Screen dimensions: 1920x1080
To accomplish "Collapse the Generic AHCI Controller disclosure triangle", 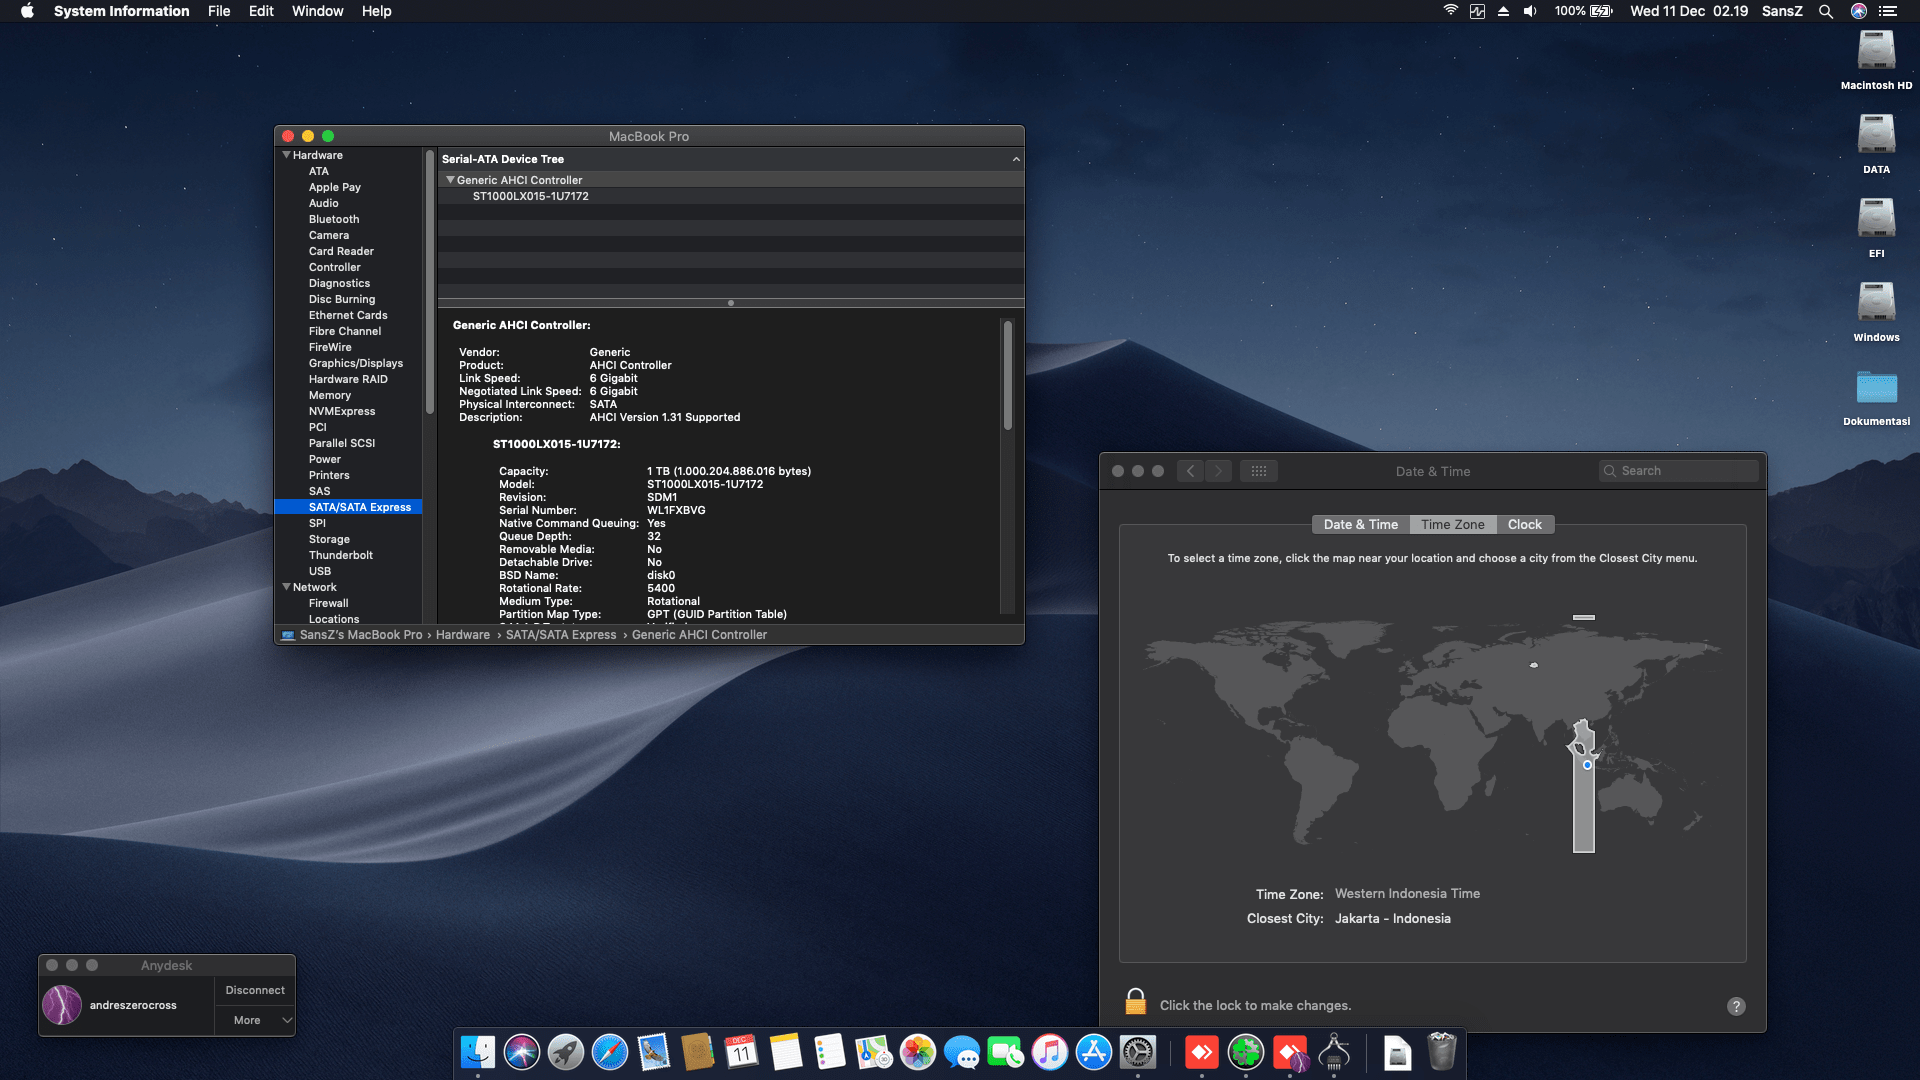I will coord(449,179).
